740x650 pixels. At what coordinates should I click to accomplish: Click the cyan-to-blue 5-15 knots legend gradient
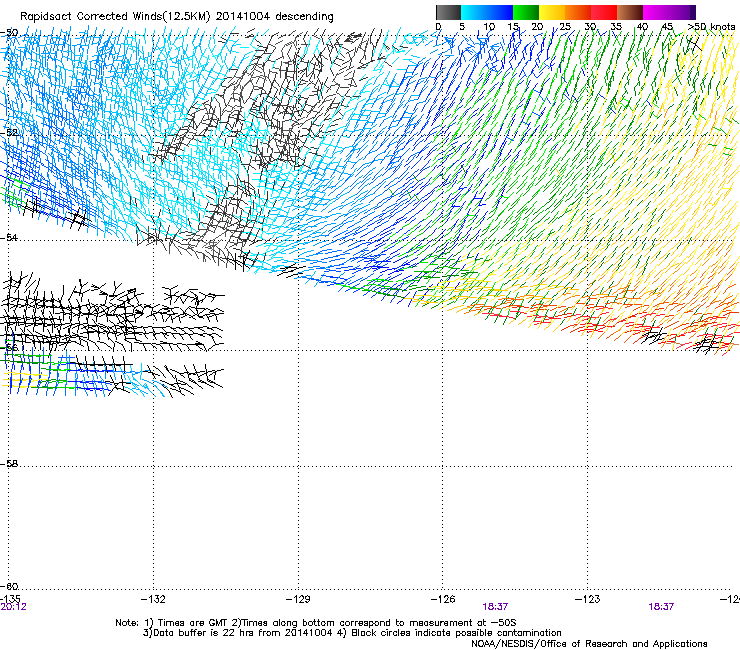click(487, 12)
